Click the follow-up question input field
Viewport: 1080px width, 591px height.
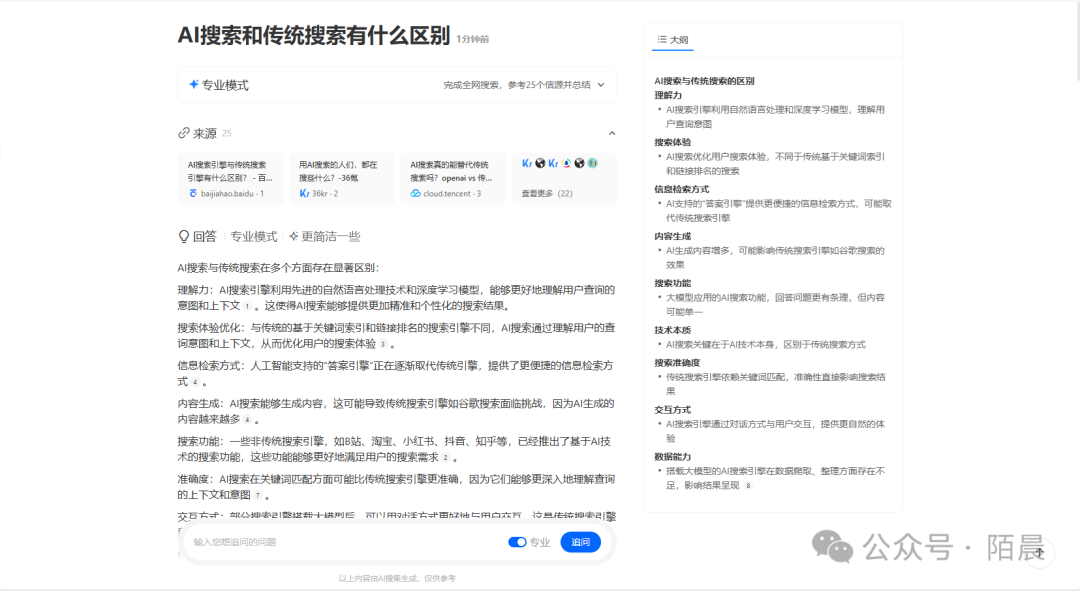[344, 542]
